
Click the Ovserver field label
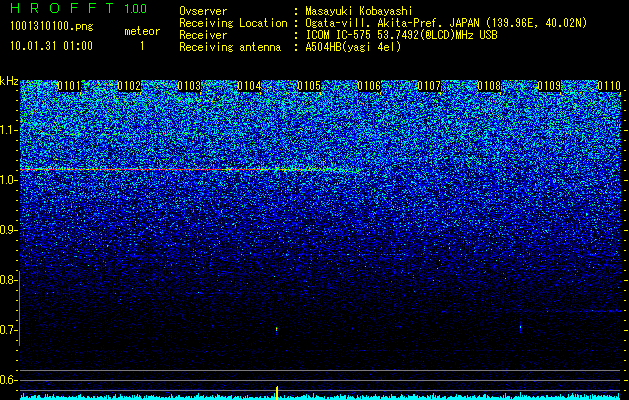[x=203, y=11]
